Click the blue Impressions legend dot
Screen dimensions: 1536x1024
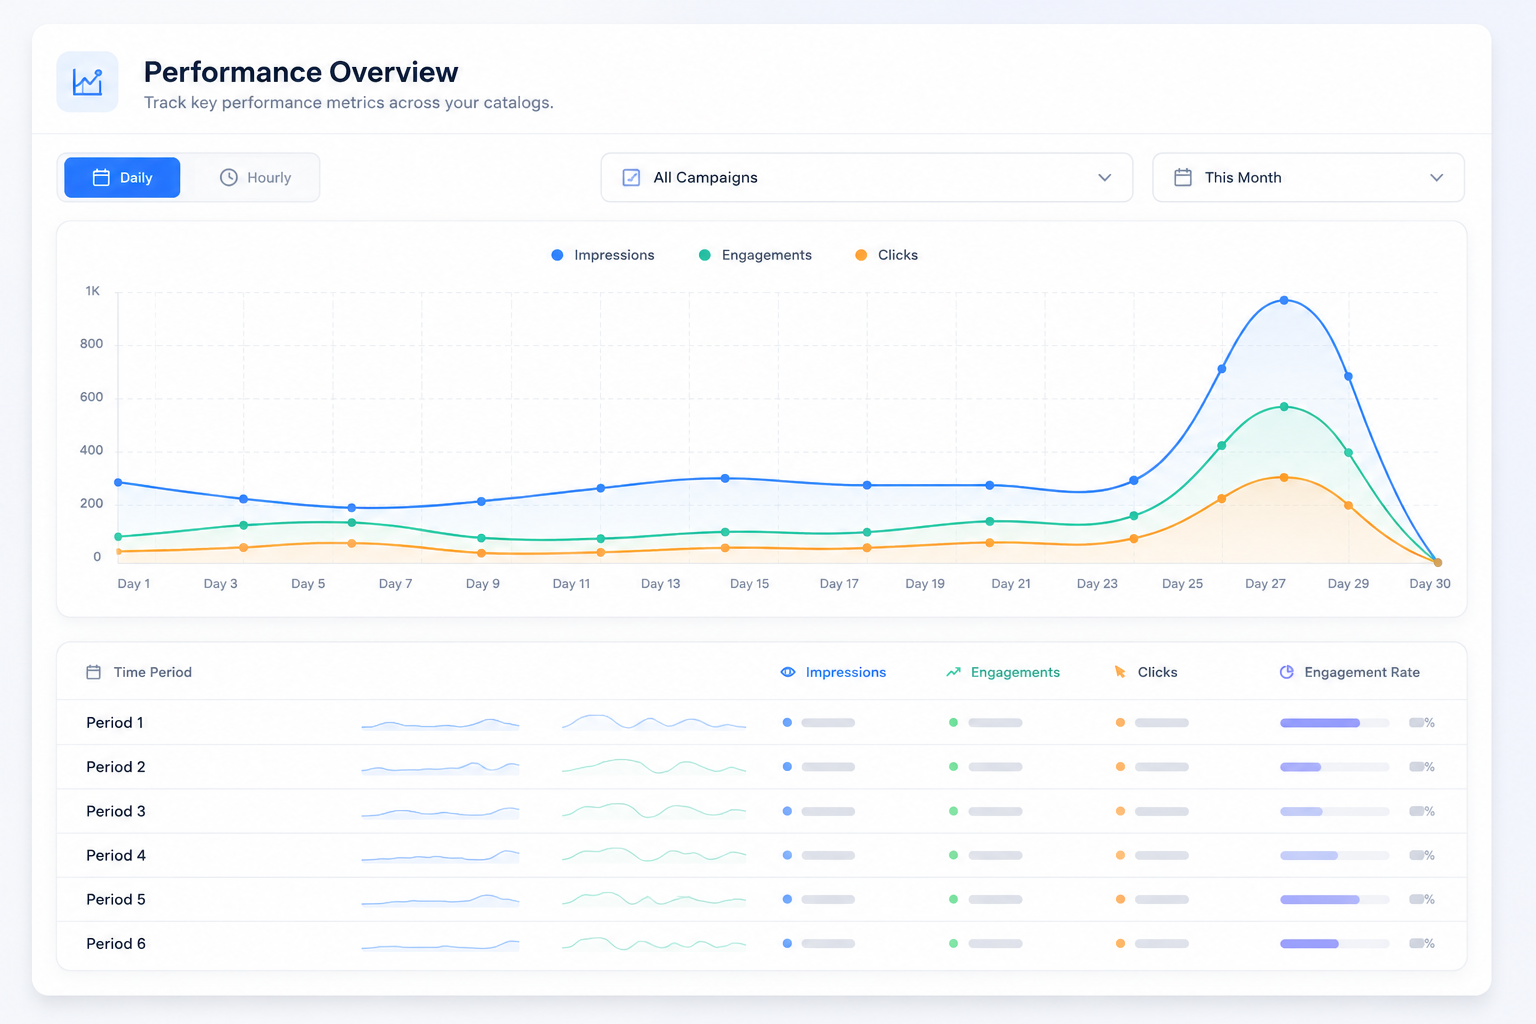click(557, 255)
